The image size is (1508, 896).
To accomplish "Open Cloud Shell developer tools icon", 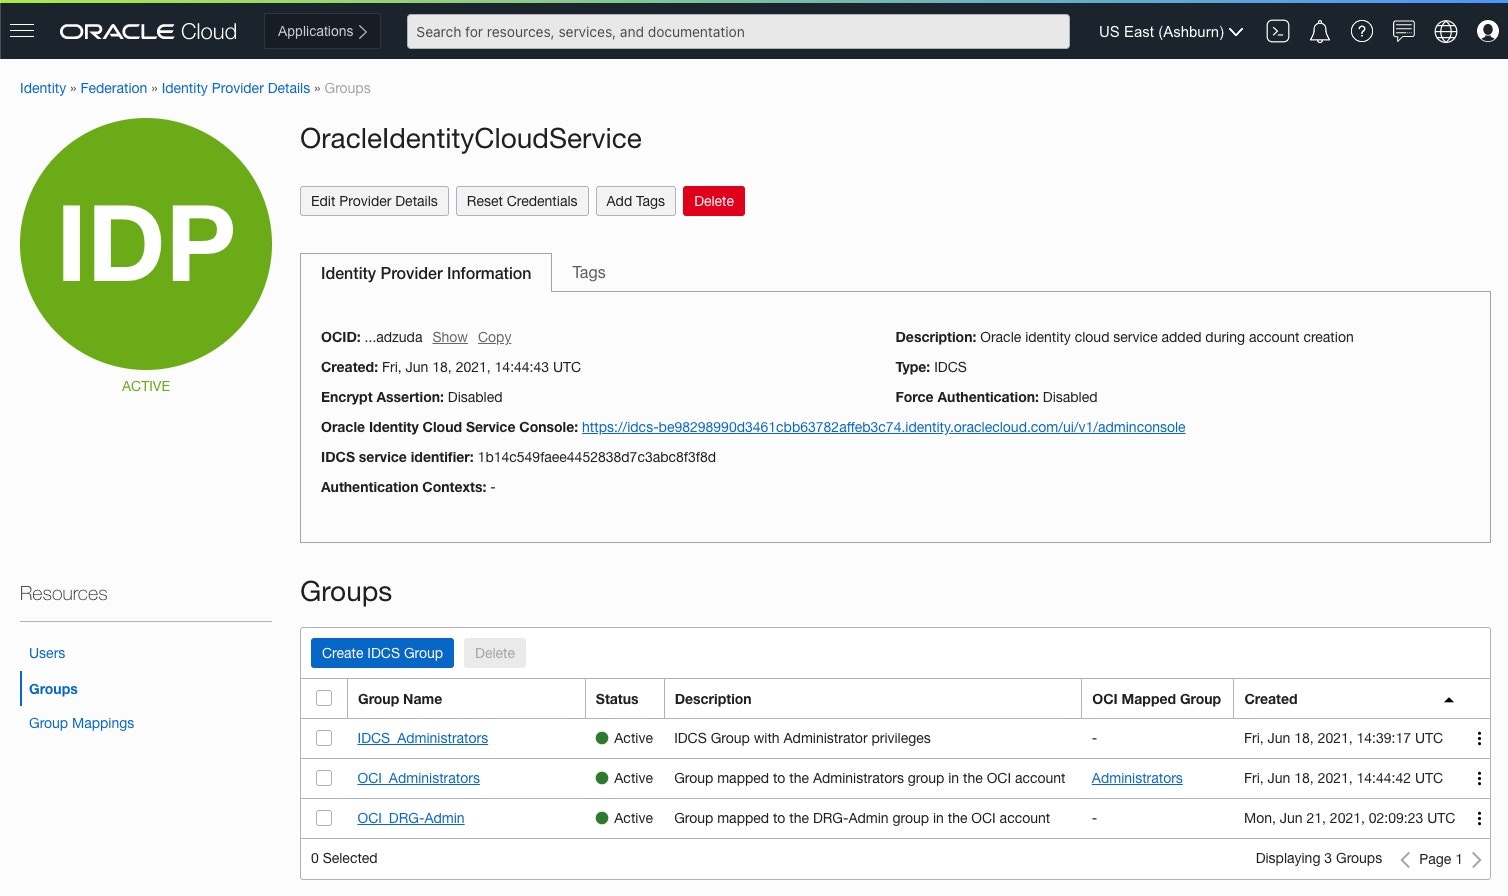I will click(x=1278, y=32).
